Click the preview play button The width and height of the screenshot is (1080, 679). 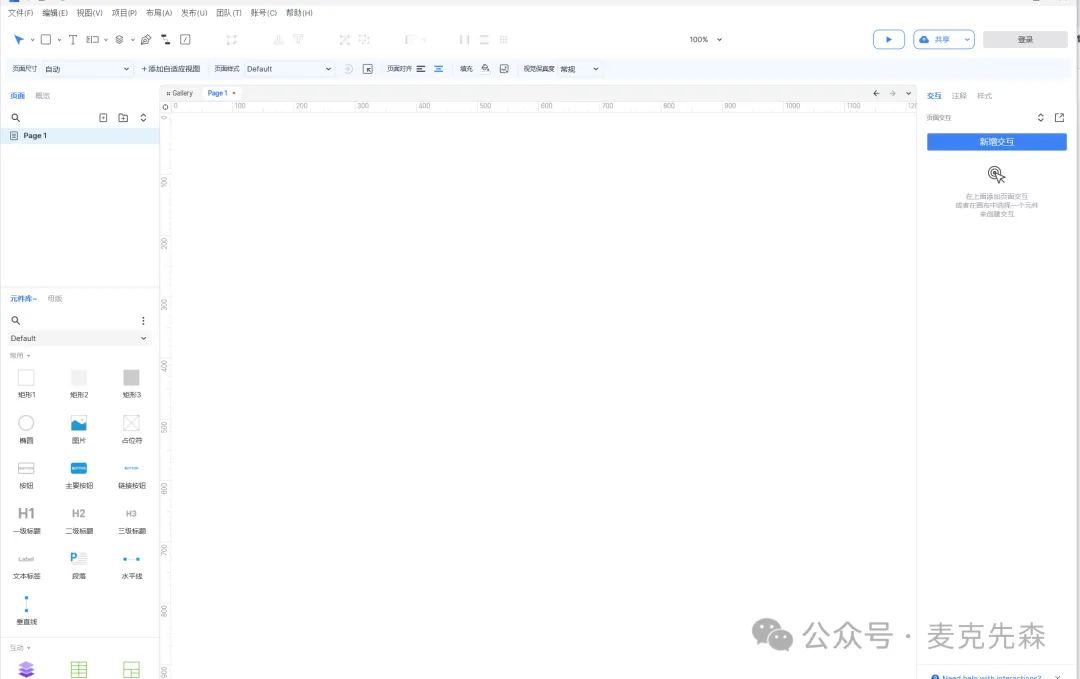click(x=889, y=39)
